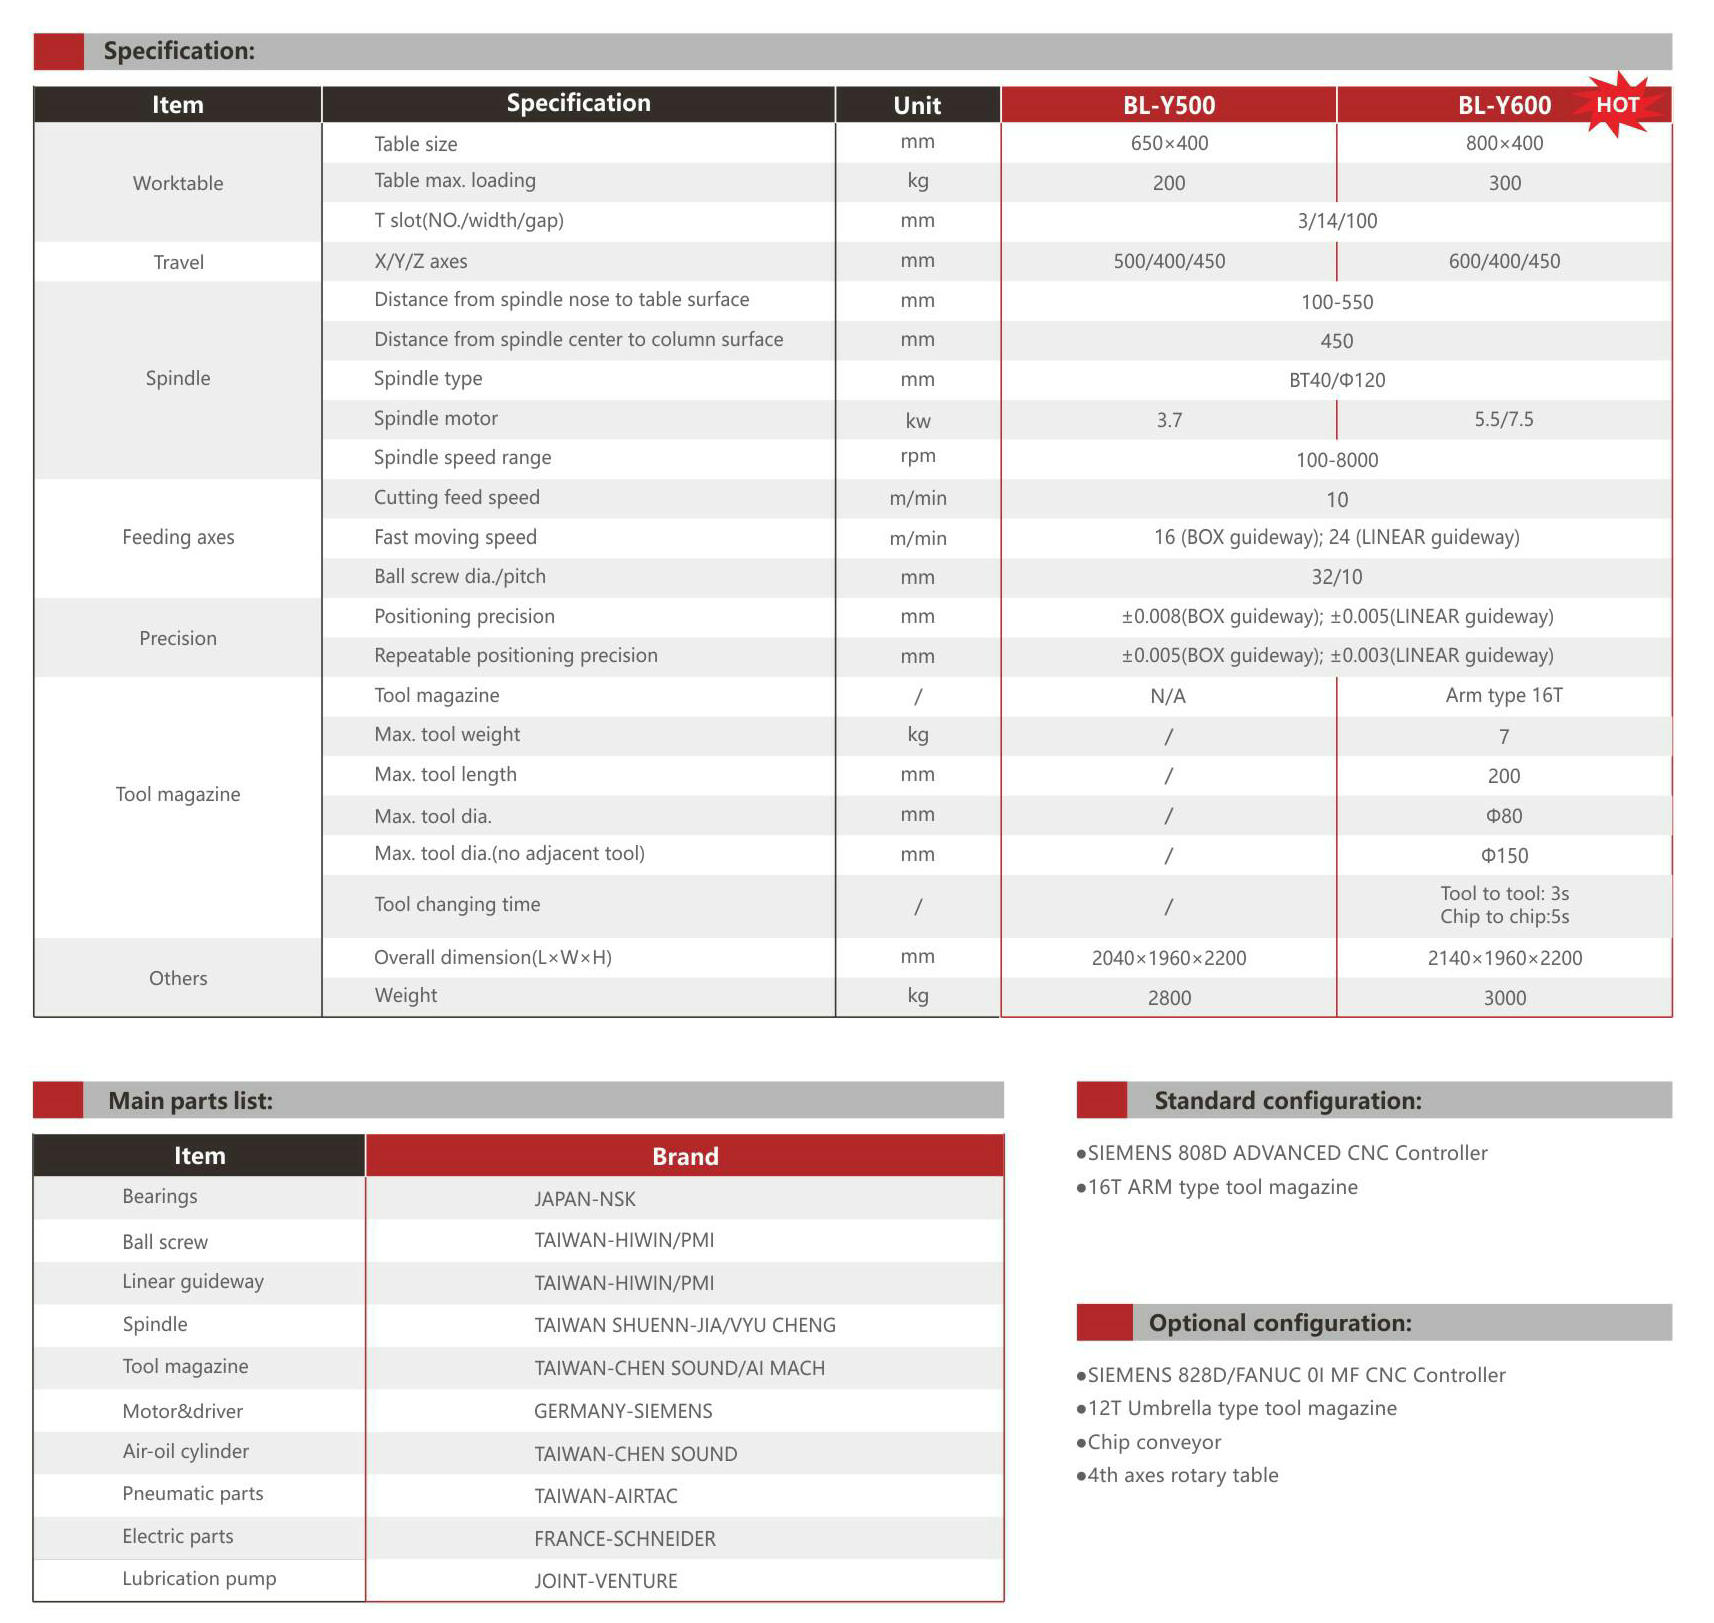Screen dimensions: 1714x1623
Task: Click the Unit column header
Action: click(x=917, y=105)
